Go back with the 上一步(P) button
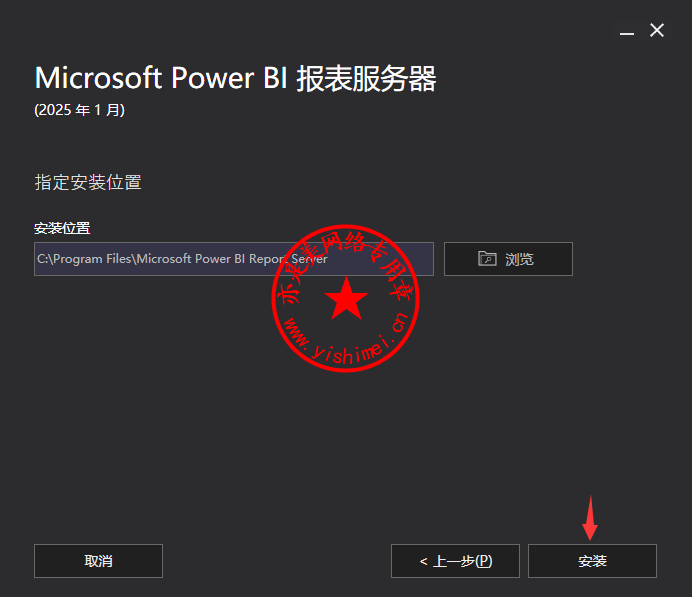The image size is (692, 597). pos(455,561)
